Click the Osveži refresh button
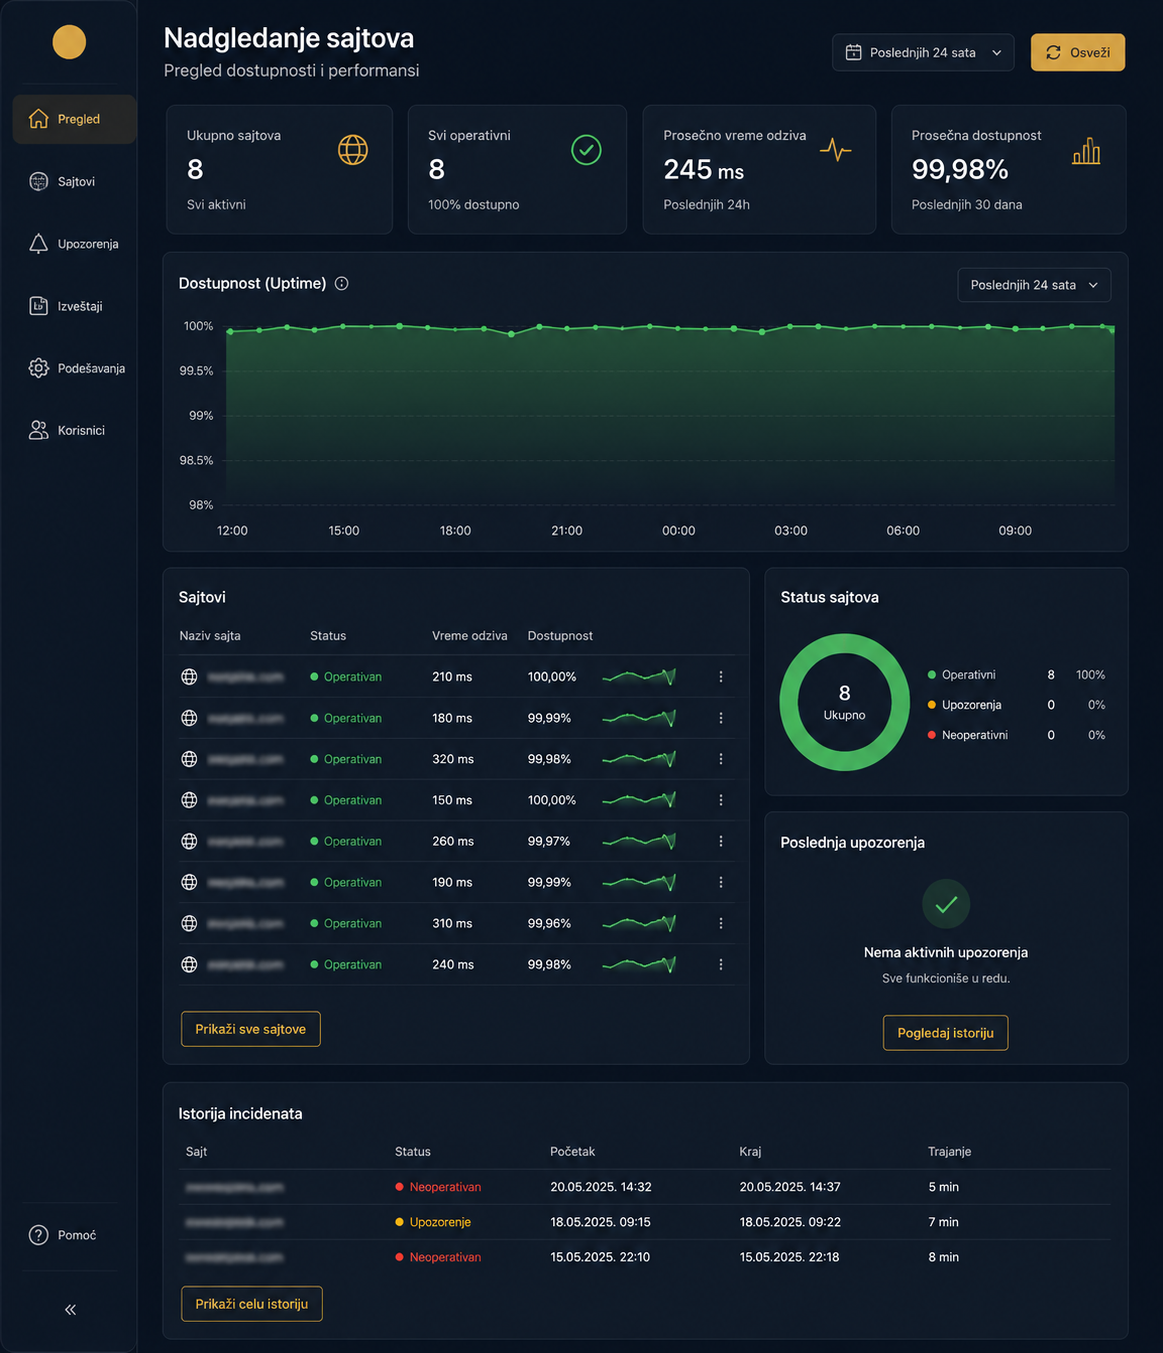1163x1353 pixels. point(1078,53)
